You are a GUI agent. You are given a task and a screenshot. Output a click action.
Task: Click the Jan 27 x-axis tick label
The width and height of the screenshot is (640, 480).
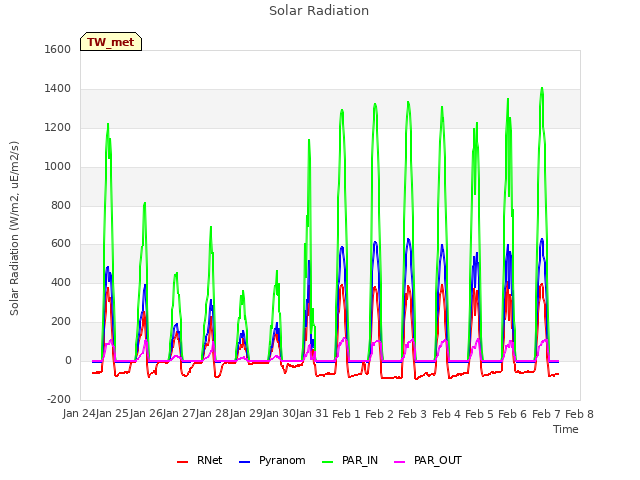coord(180,414)
